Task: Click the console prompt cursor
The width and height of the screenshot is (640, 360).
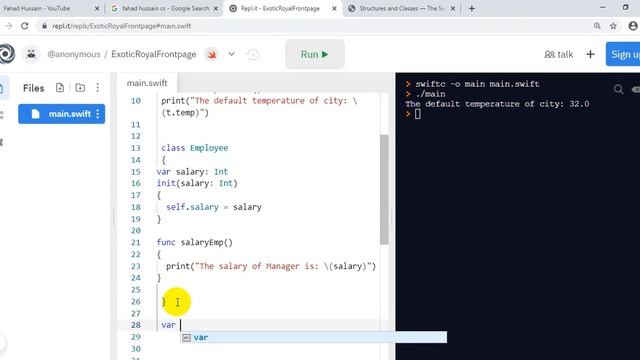Action: [x=418, y=114]
